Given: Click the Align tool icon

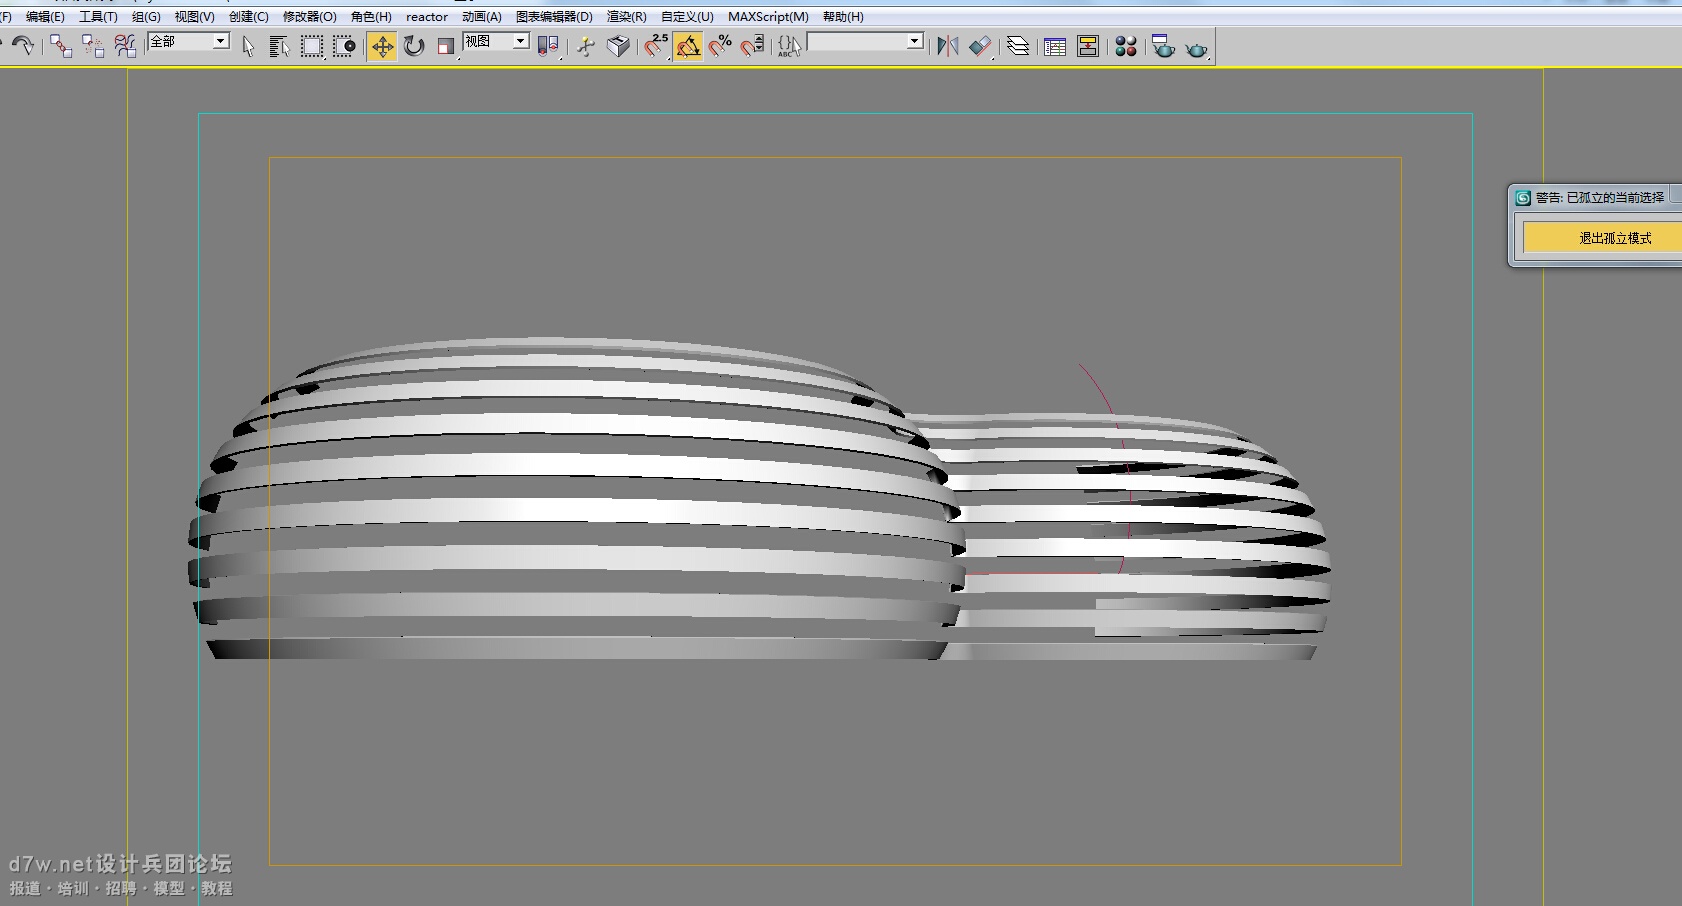Looking at the screenshot, I should point(980,46).
